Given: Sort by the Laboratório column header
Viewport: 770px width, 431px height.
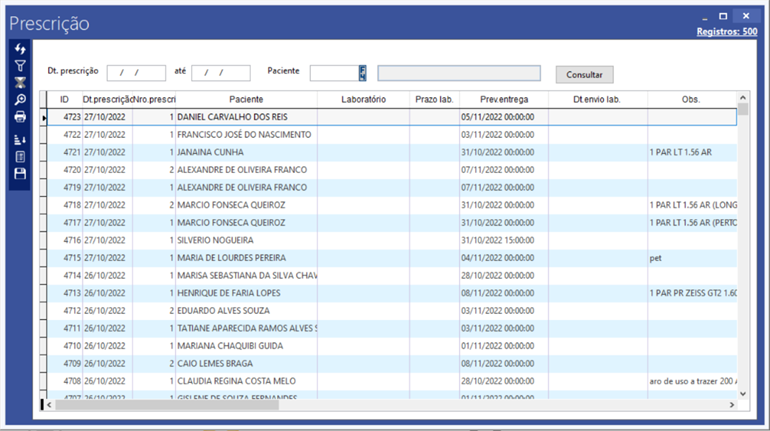Looking at the screenshot, I should click(x=363, y=99).
